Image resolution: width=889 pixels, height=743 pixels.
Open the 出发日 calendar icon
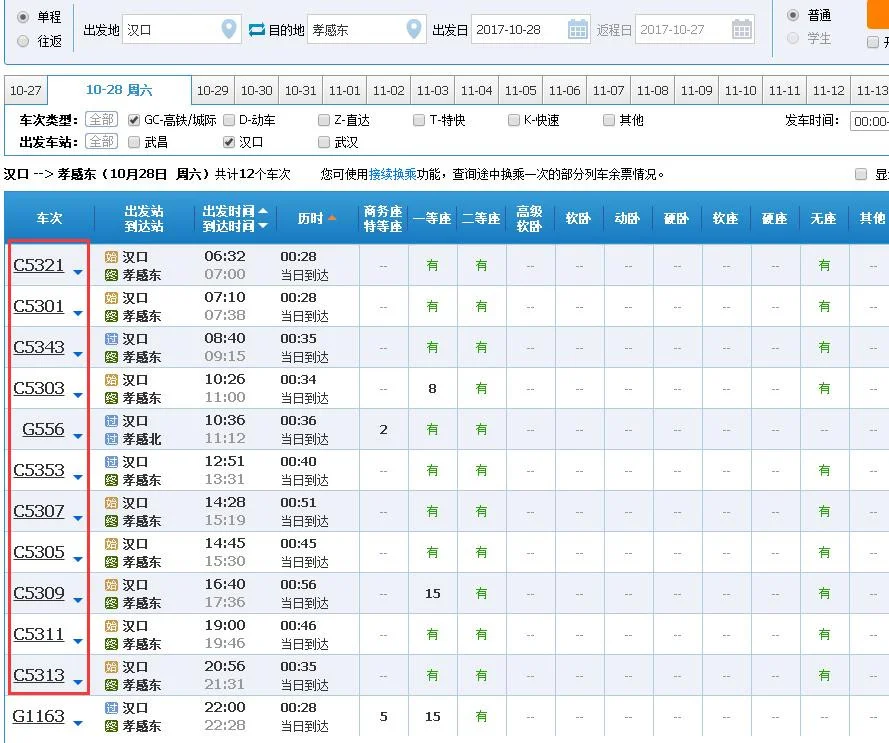(x=577, y=29)
